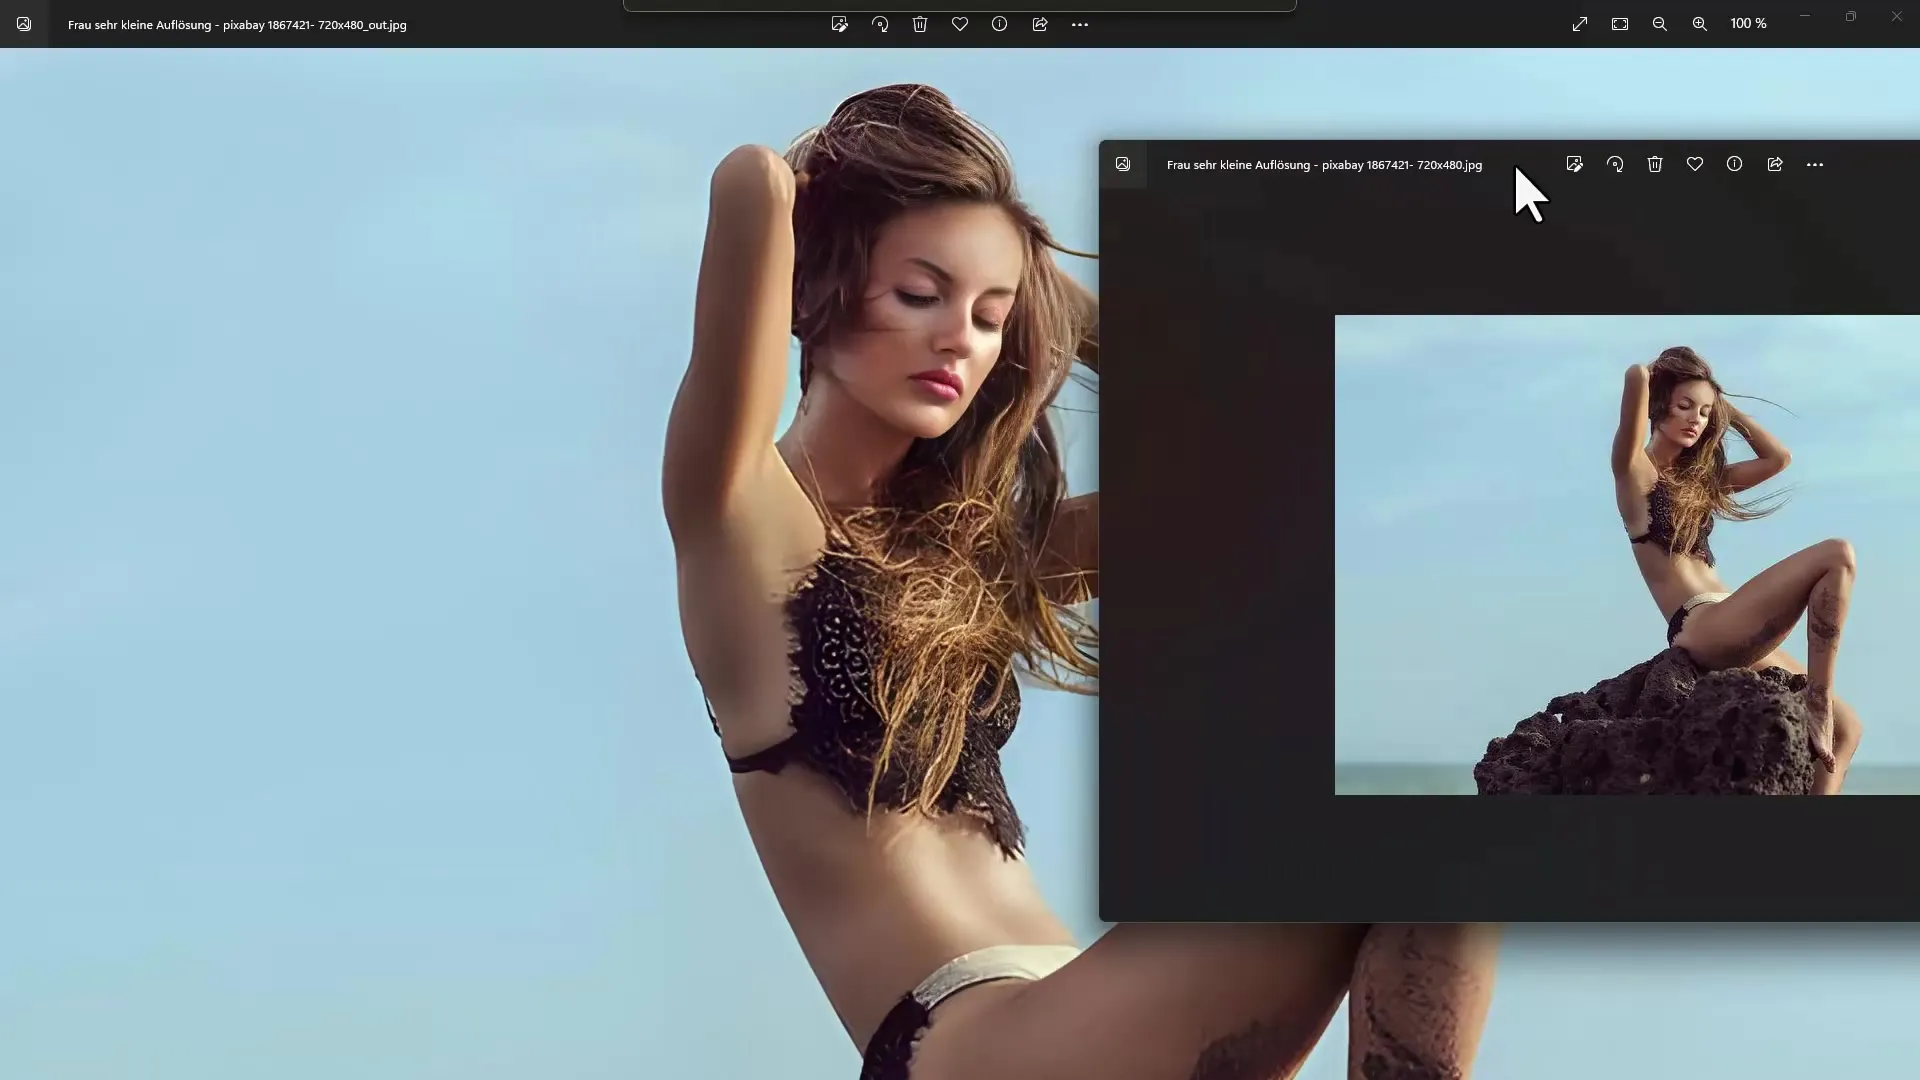Favorite the image in the 720x480.jpg window
The width and height of the screenshot is (1920, 1080).
click(1695, 164)
